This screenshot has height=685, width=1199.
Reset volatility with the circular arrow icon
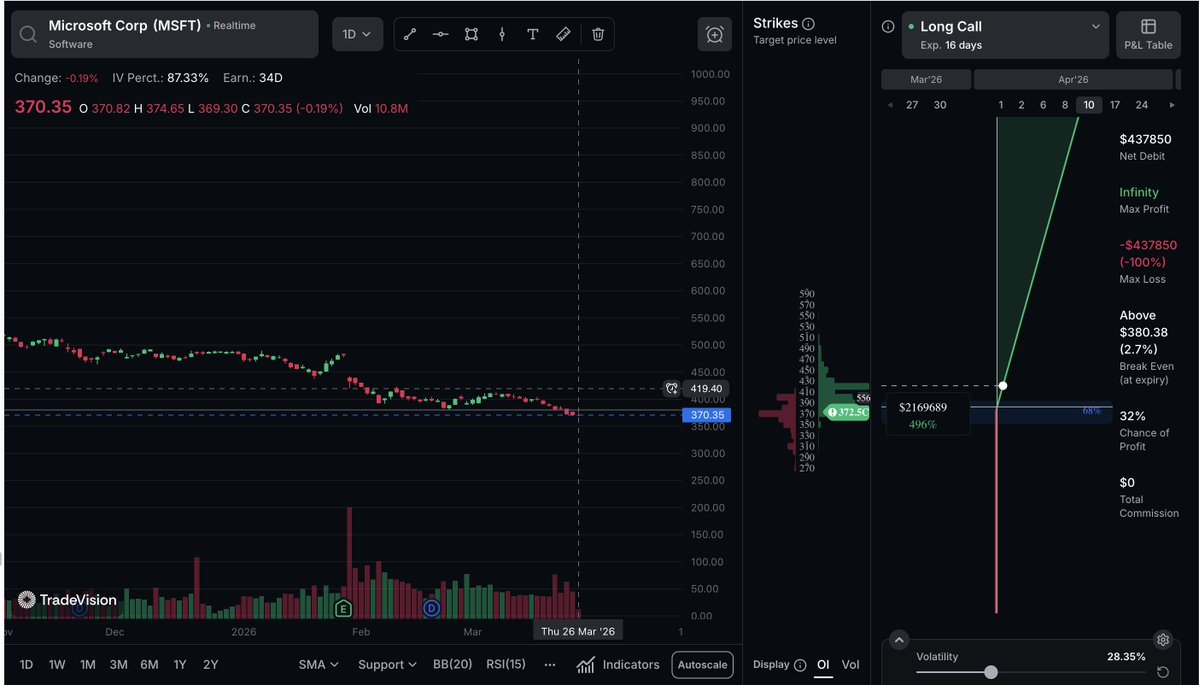point(1162,672)
